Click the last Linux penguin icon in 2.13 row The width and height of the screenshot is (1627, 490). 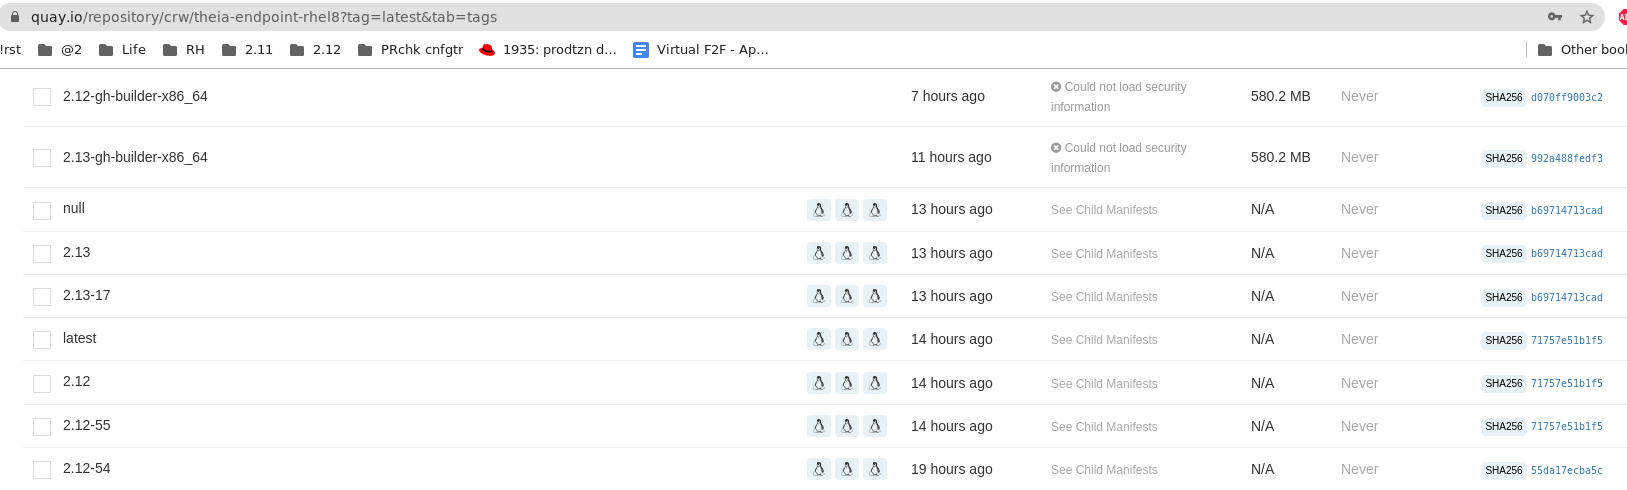875,253
